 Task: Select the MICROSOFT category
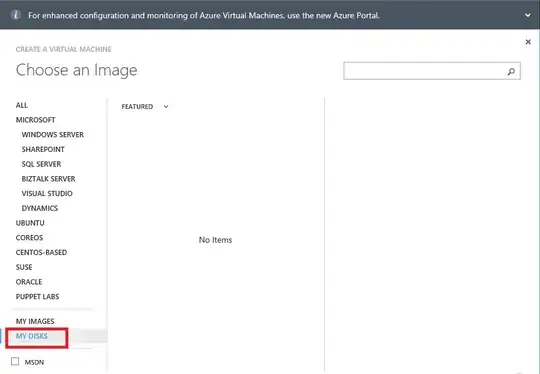click(x=35, y=120)
